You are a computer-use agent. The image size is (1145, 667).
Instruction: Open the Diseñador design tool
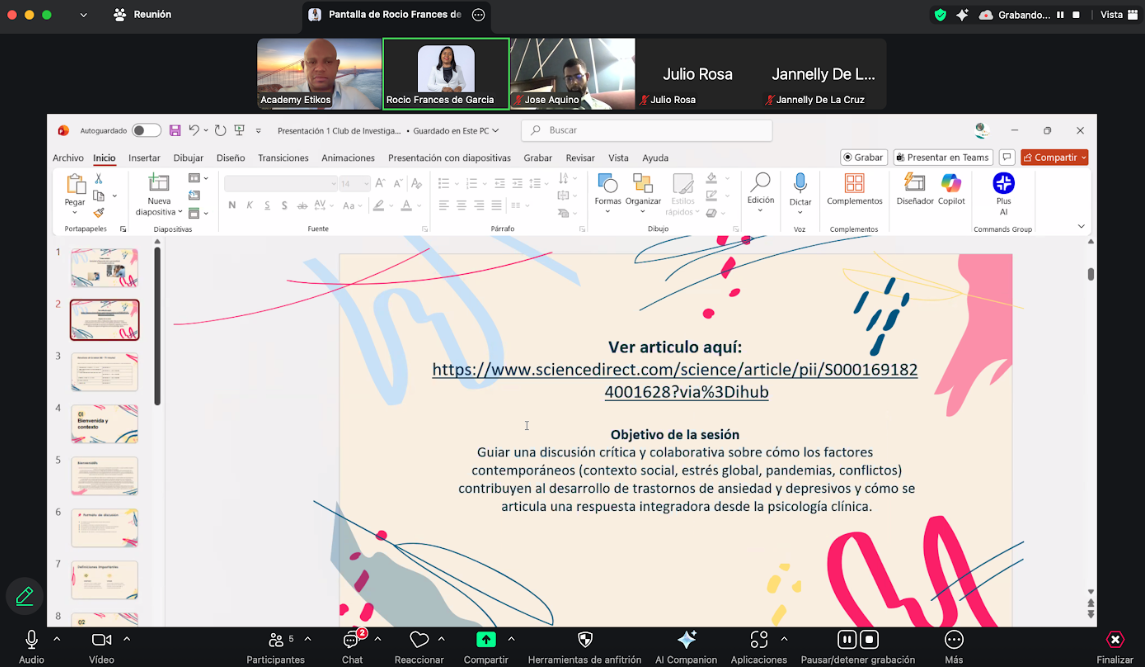tap(914, 184)
